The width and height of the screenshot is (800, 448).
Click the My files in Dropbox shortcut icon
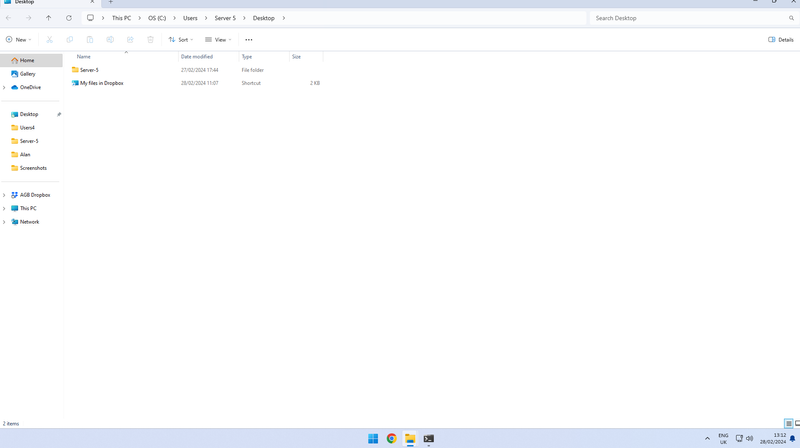[75, 83]
